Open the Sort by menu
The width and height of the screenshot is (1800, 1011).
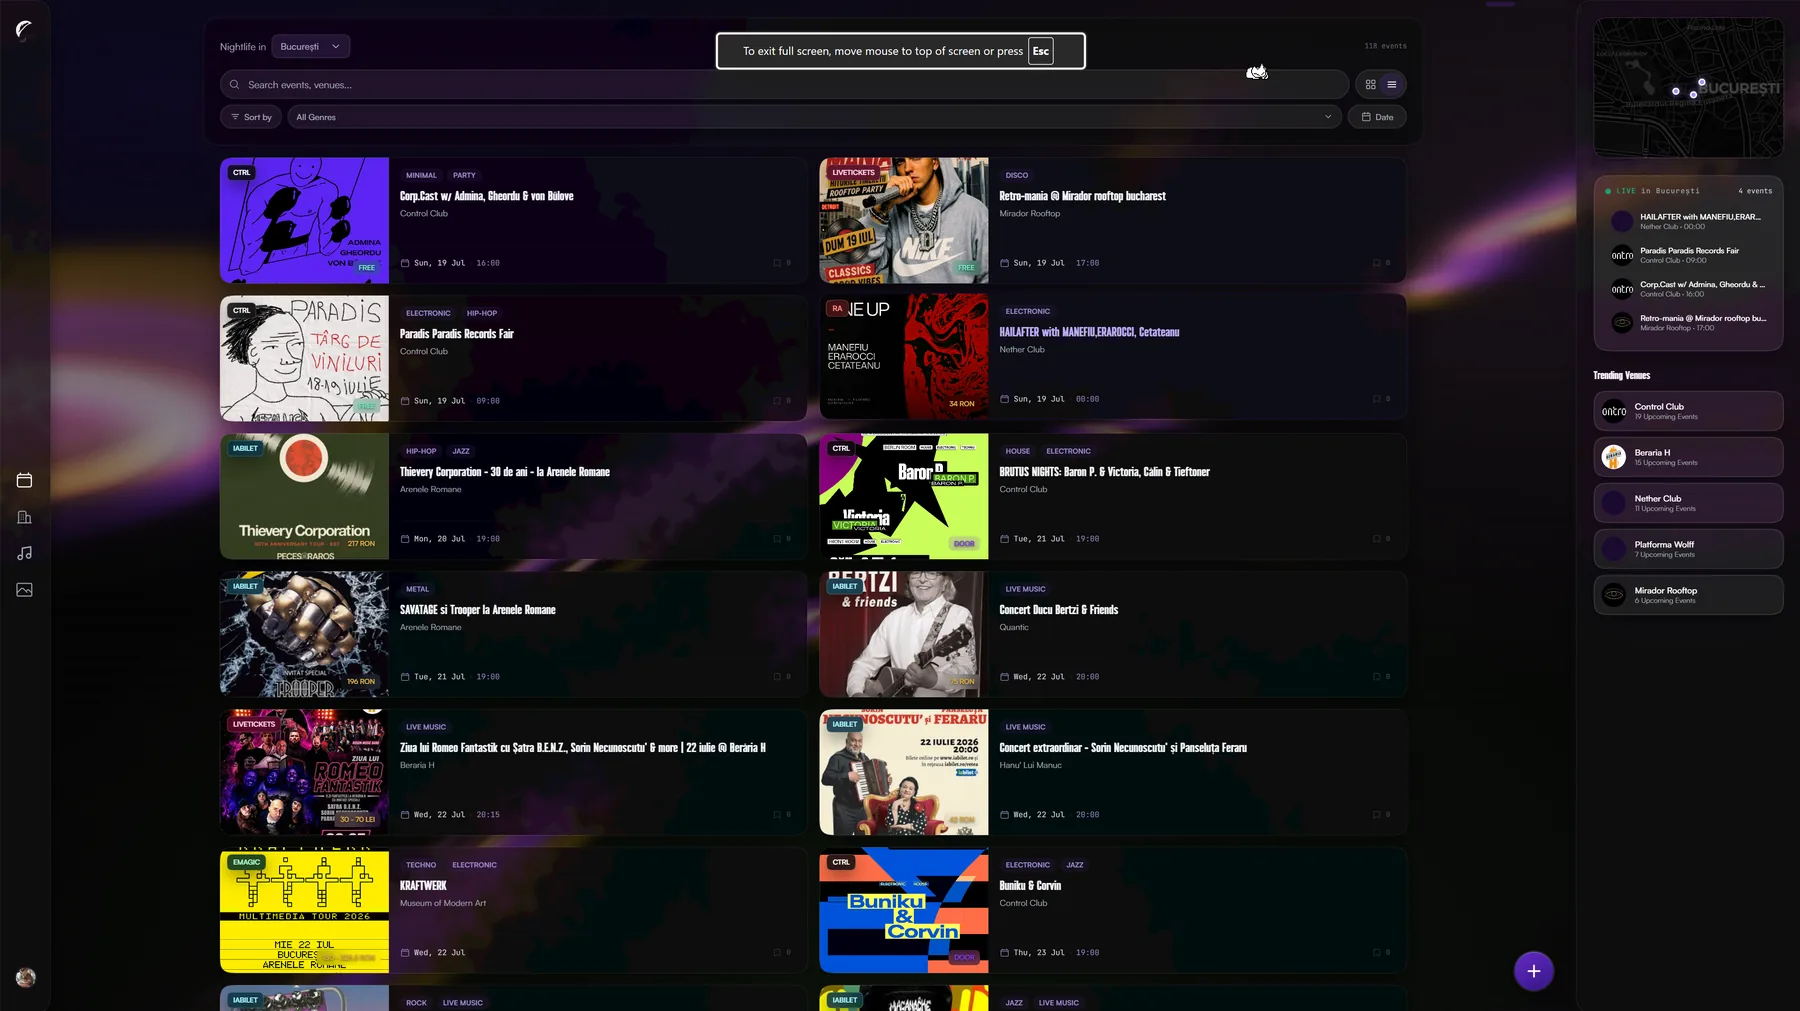pos(251,117)
